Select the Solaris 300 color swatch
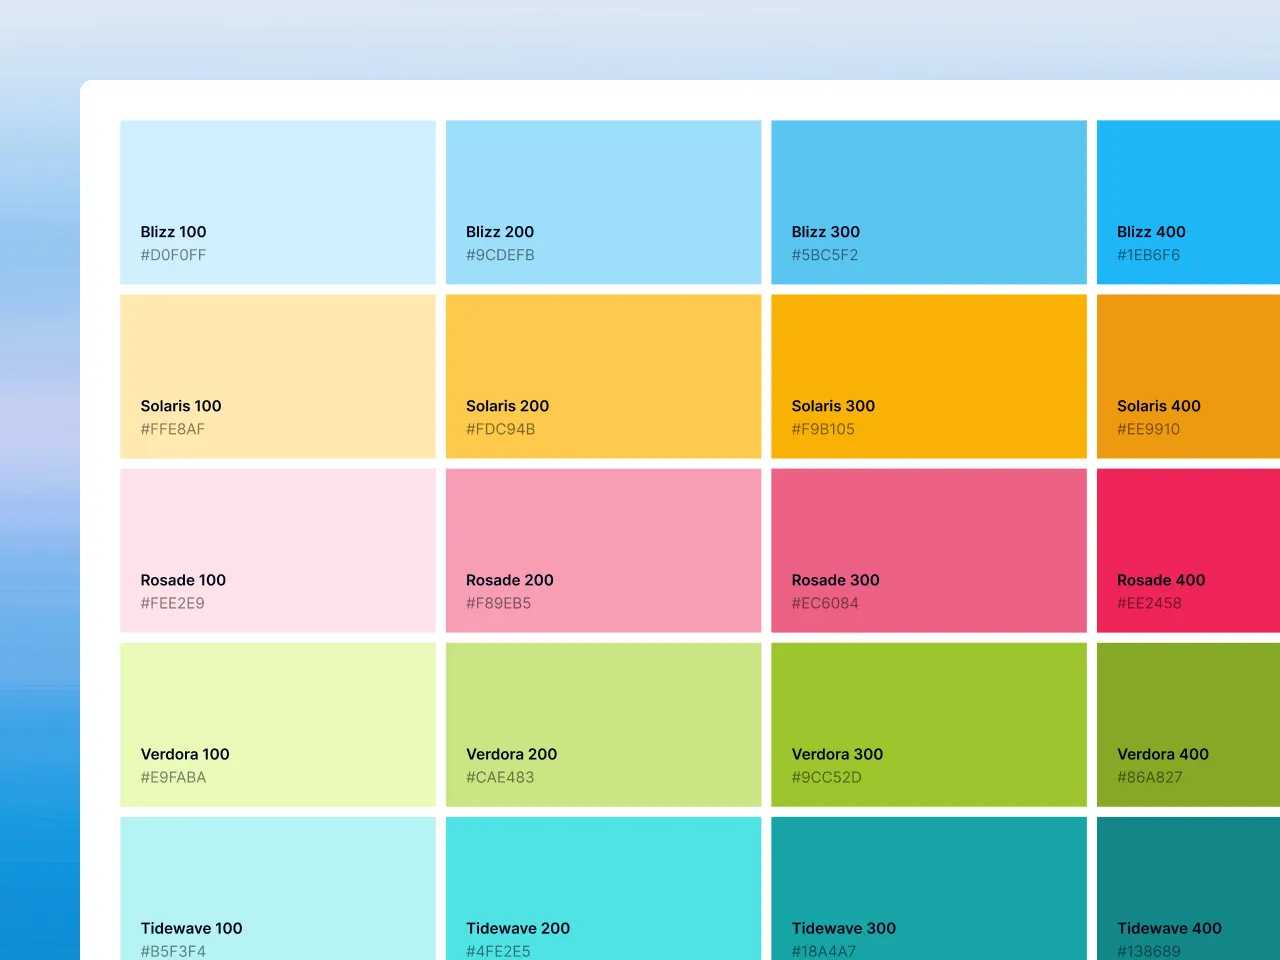1280x960 pixels. click(x=929, y=376)
